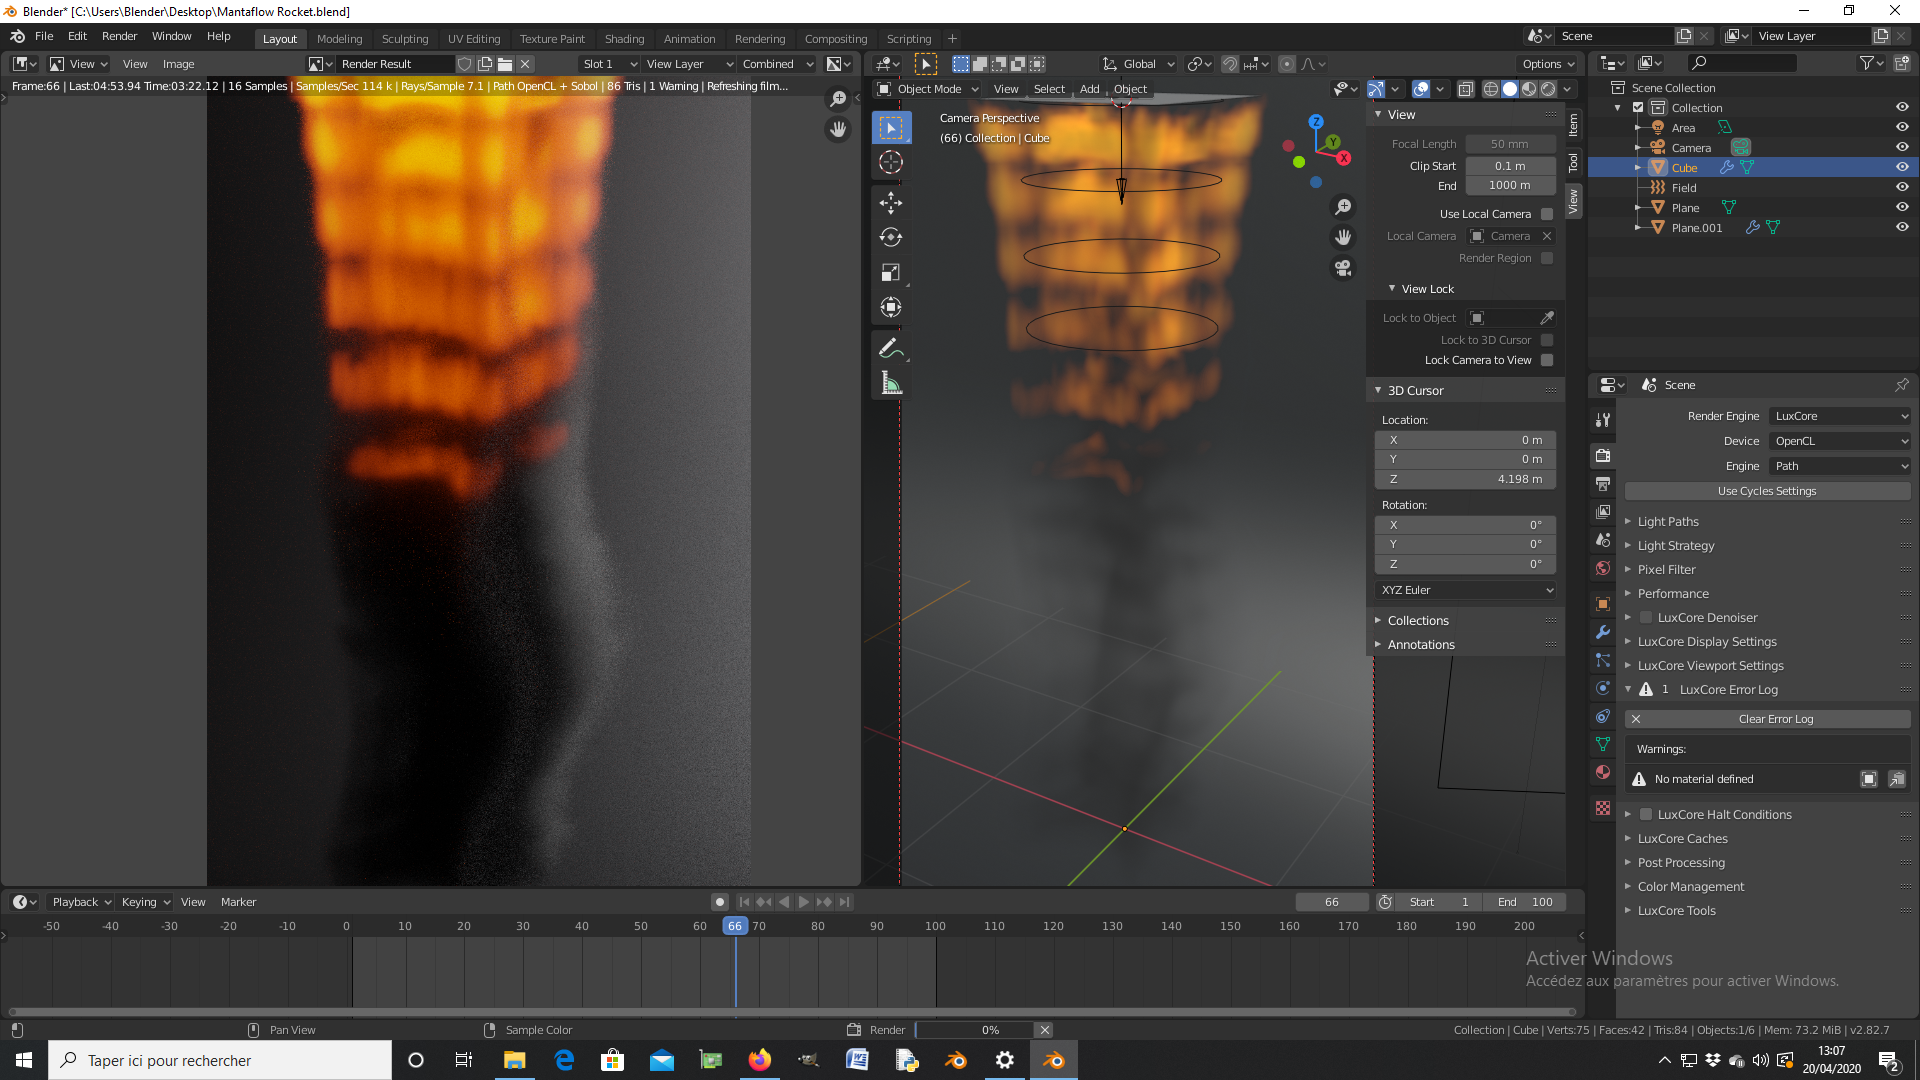
Task: Click the Use Cycles Settings button
Action: pyautogui.click(x=1766, y=491)
